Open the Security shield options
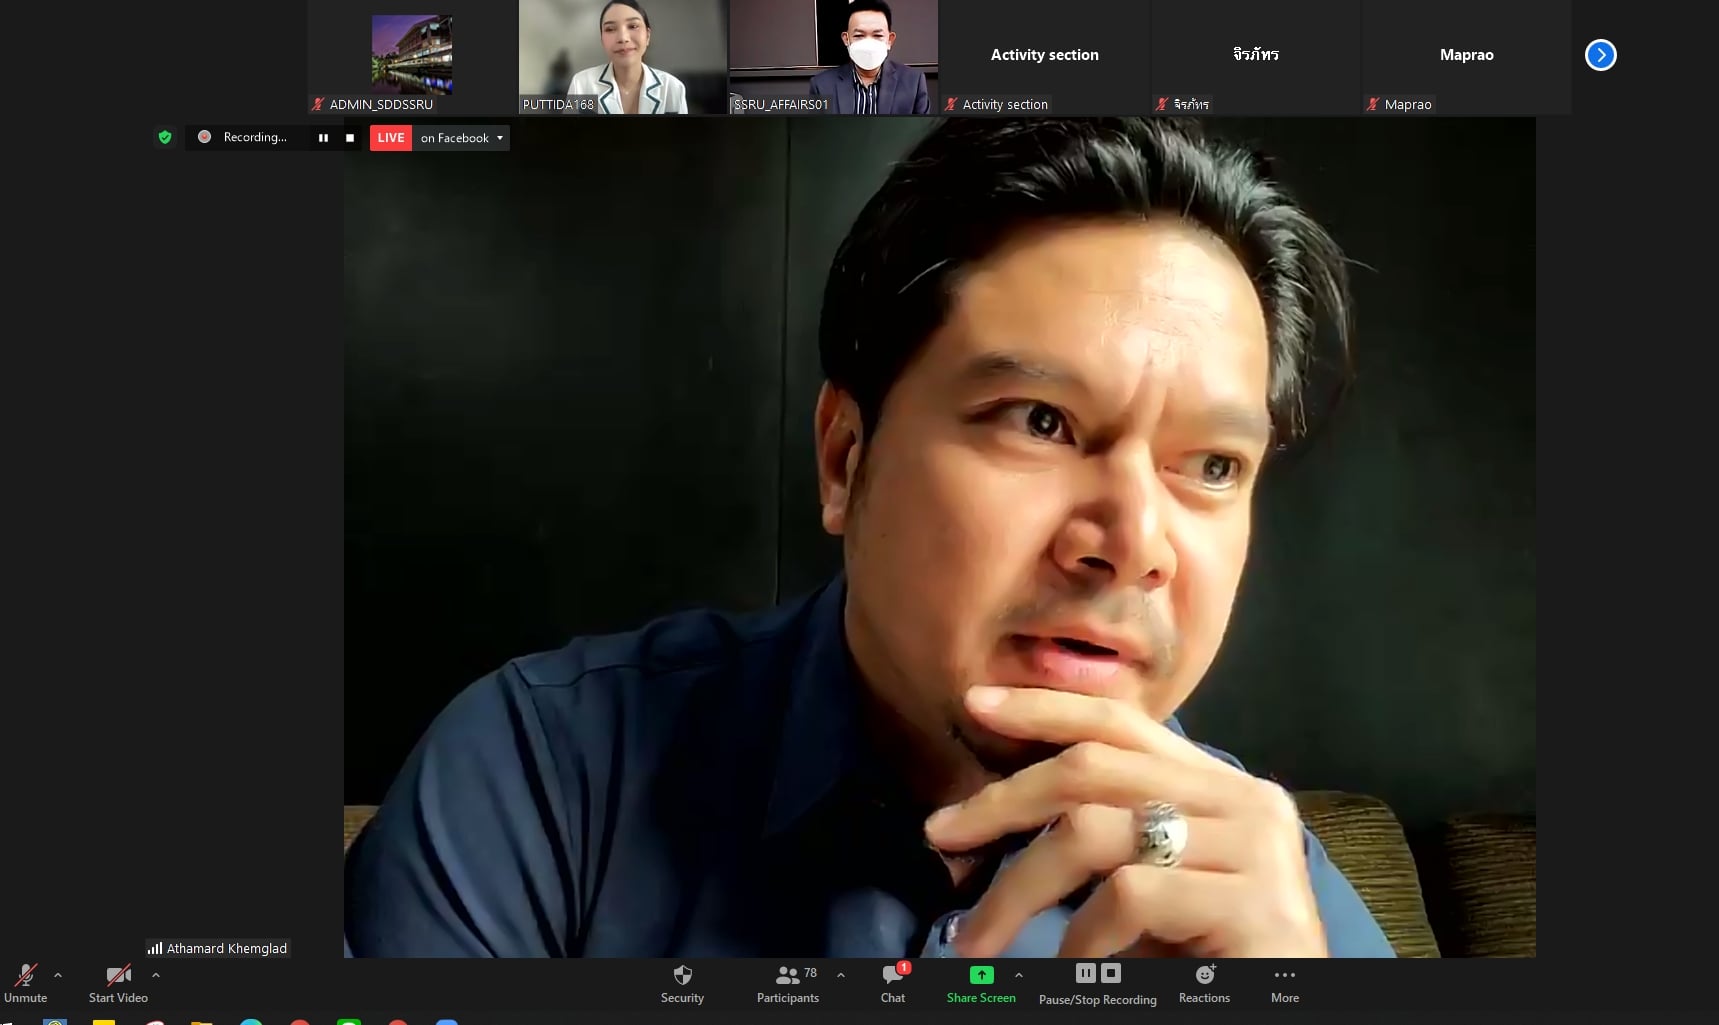The image size is (1719, 1025). [682, 983]
